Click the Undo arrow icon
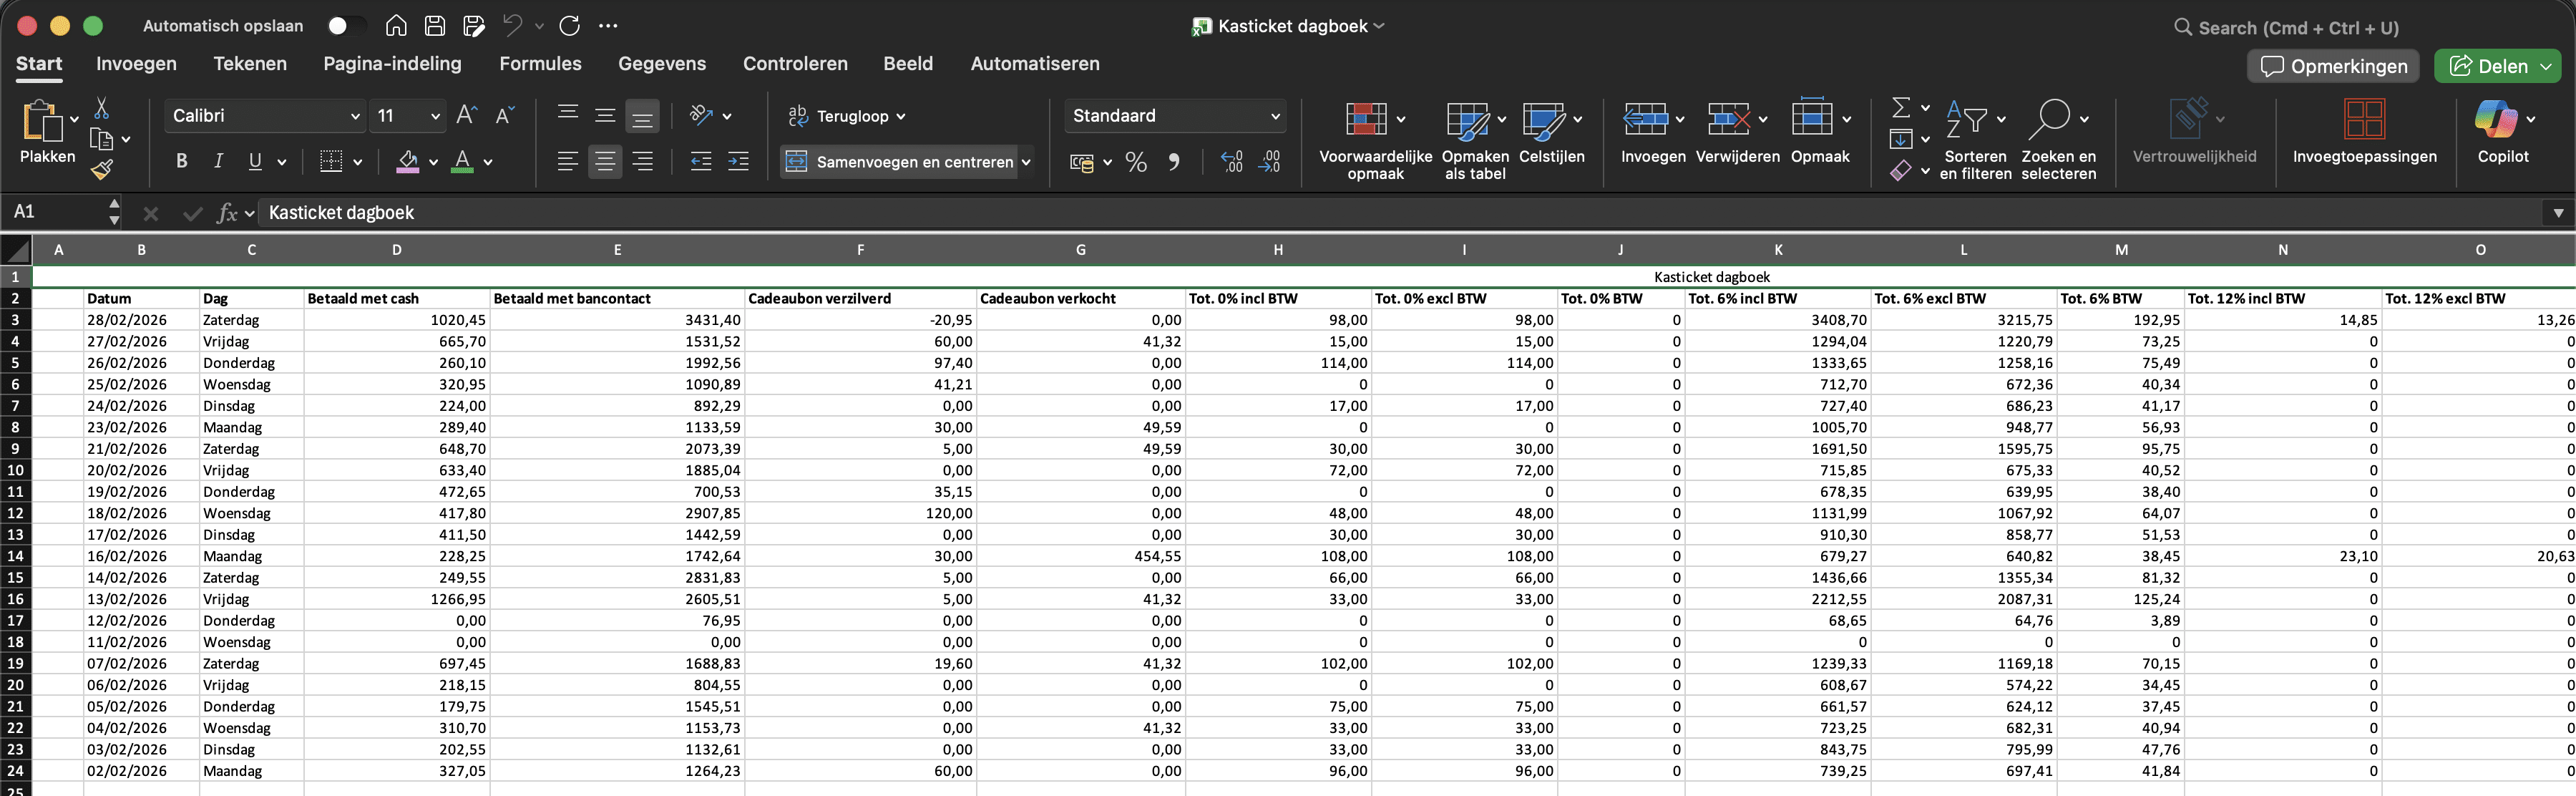 (513, 26)
